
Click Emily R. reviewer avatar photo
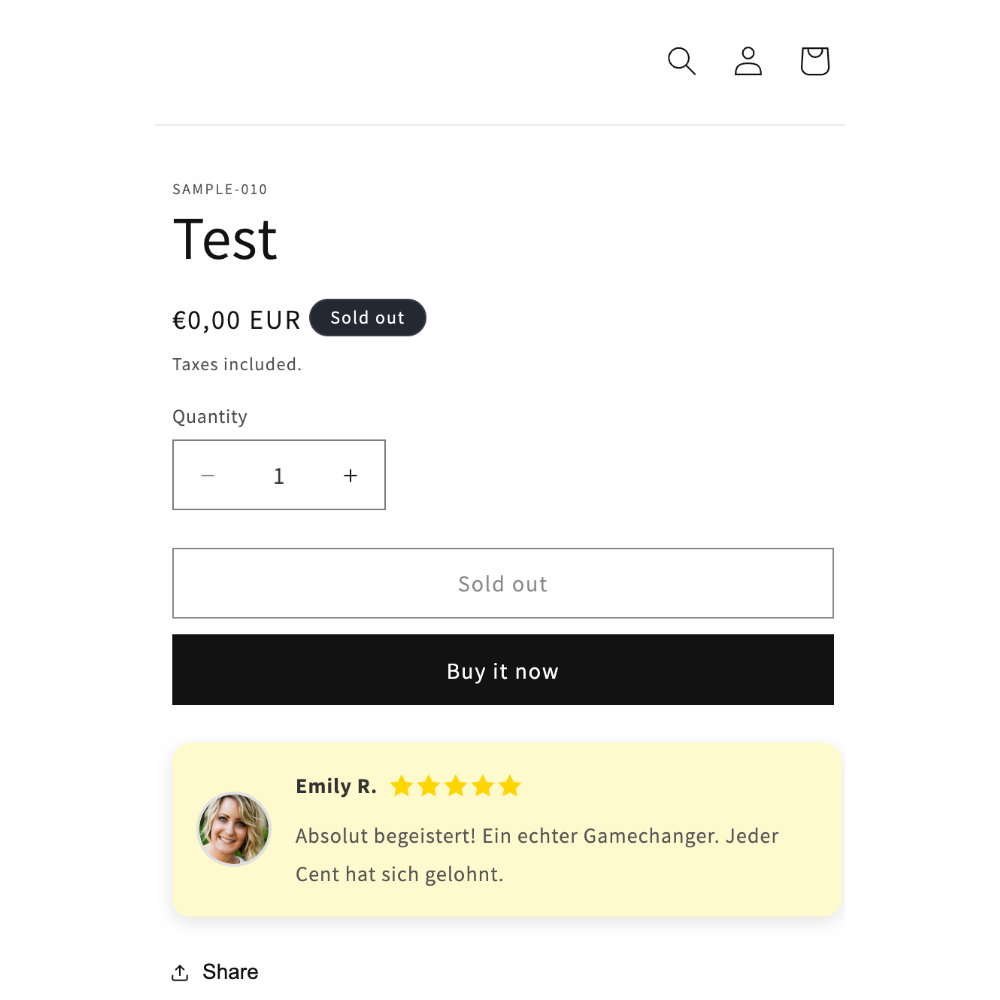click(x=233, y=829)
